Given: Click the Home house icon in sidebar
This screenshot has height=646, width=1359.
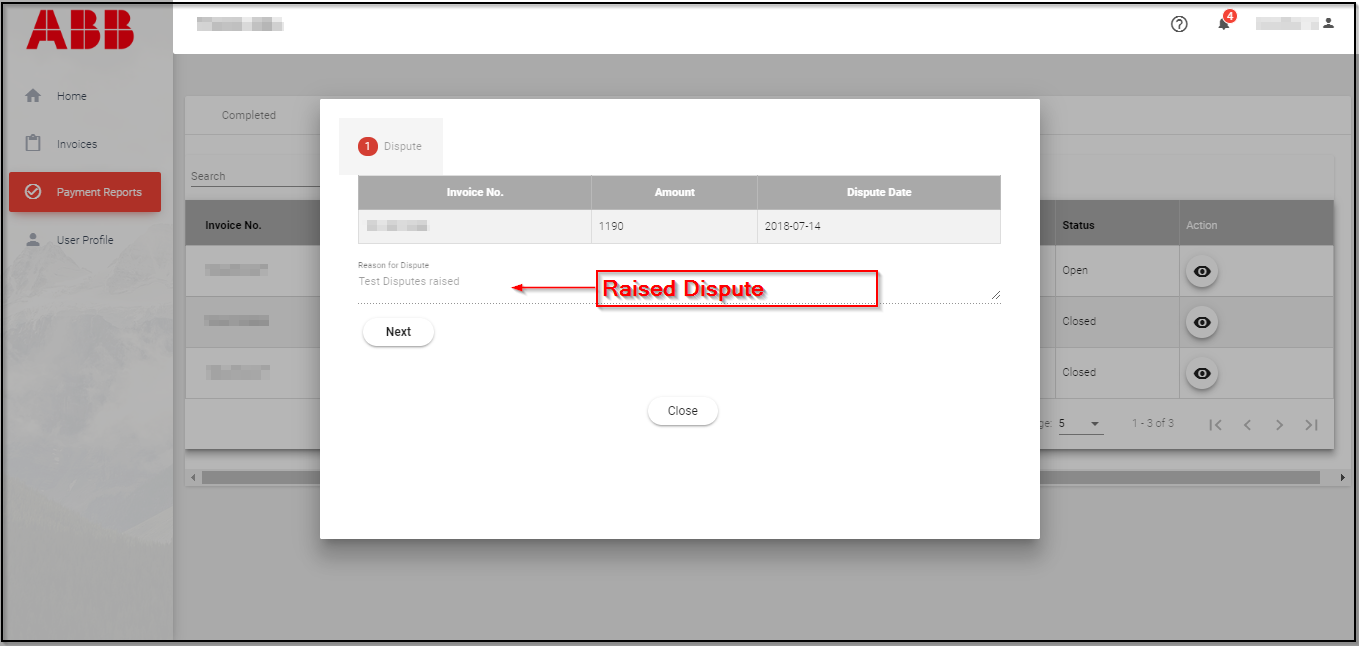Looking at the screenshot, I should point(33,96).
